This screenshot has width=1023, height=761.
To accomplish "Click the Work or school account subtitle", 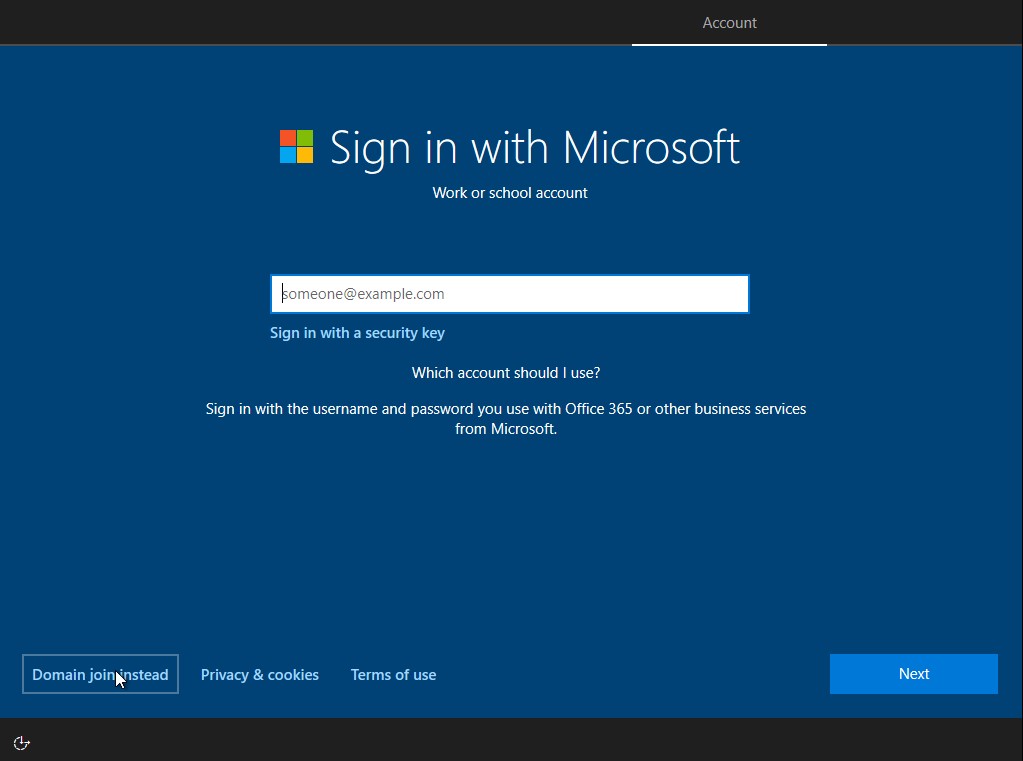I will coord(510,192).
